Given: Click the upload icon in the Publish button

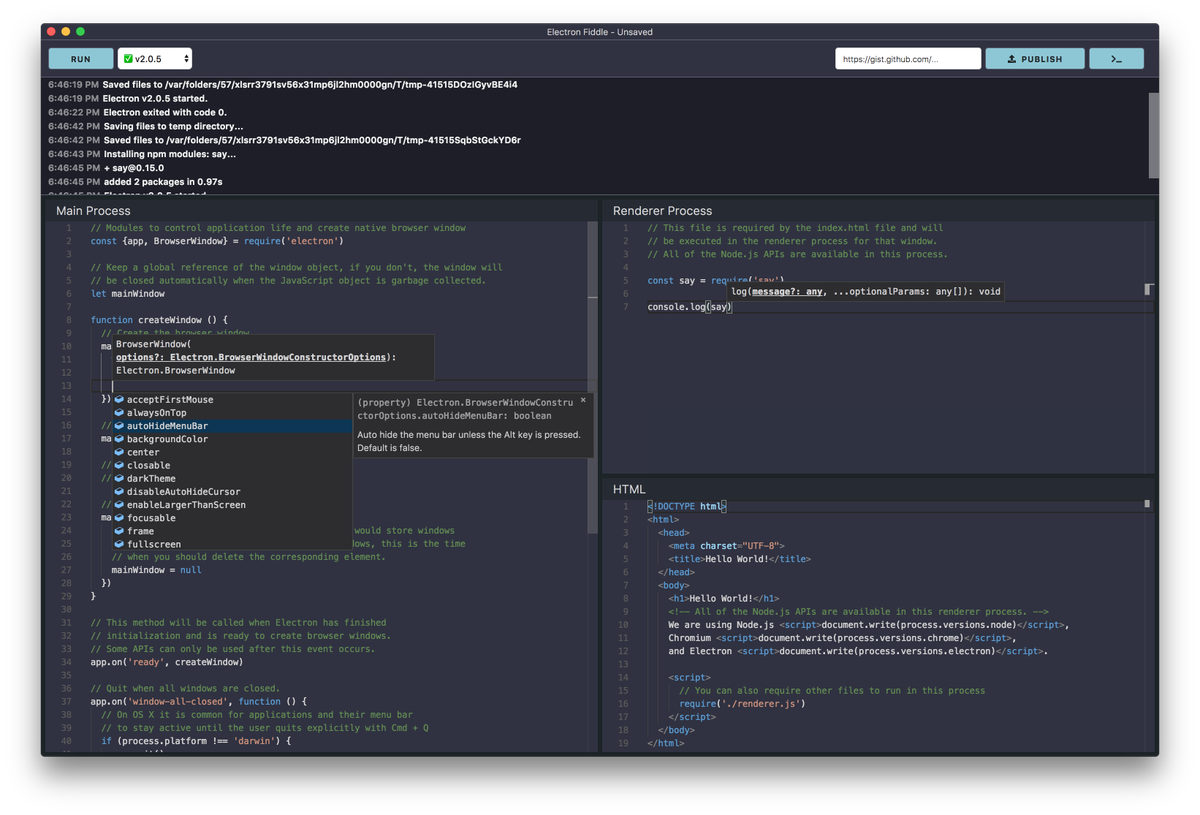Looking at the screenshot, I should [x=1012, y=59].
